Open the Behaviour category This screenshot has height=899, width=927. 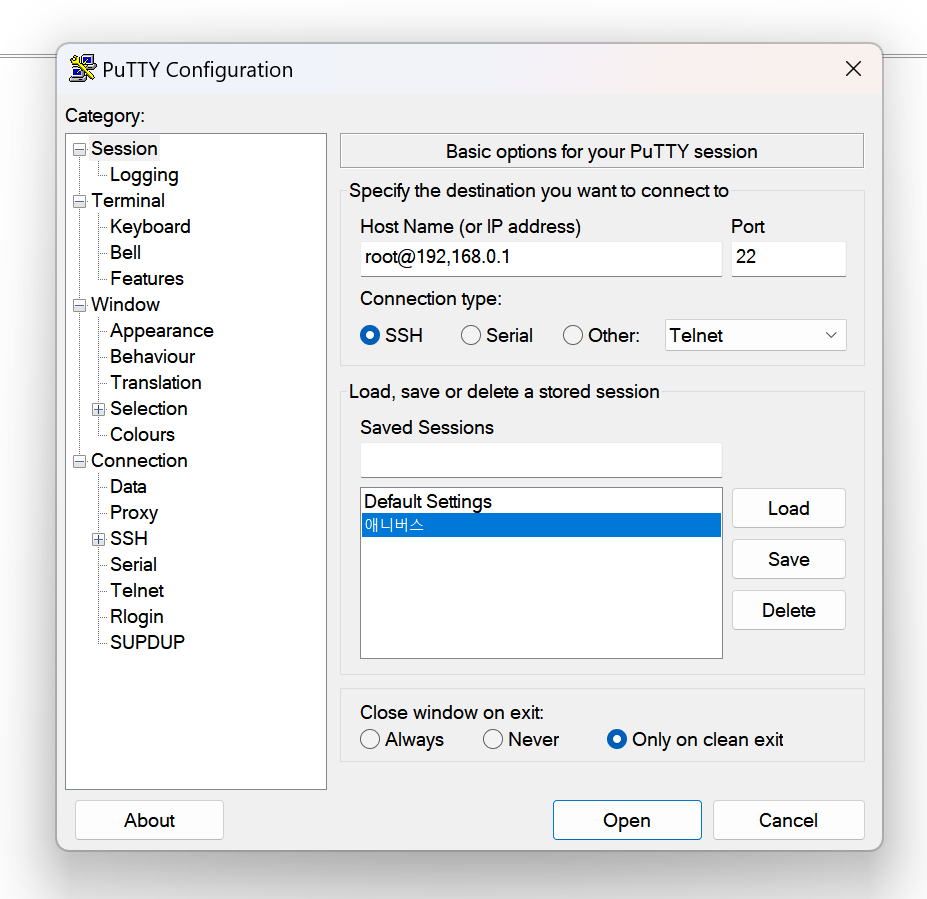coord(153,356)
